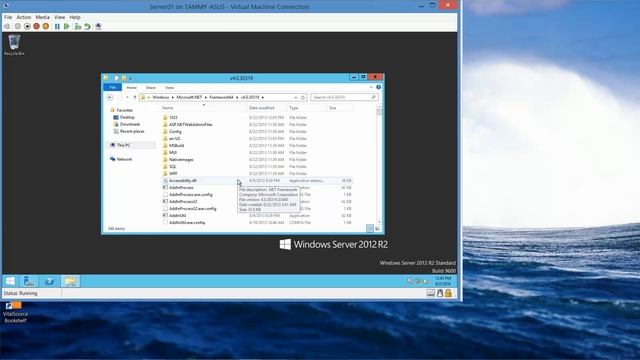This screenshot has height=360, width=640.
Task: Click File Explorer icon in VM taskbar
Action: tap(70, 281)
